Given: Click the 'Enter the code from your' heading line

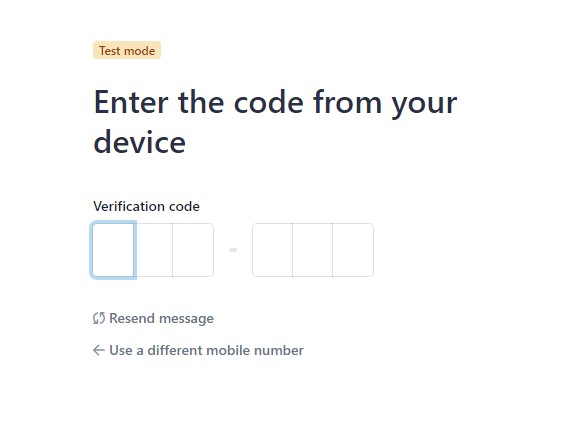Looking at the screenshot, I should point(275,103).
